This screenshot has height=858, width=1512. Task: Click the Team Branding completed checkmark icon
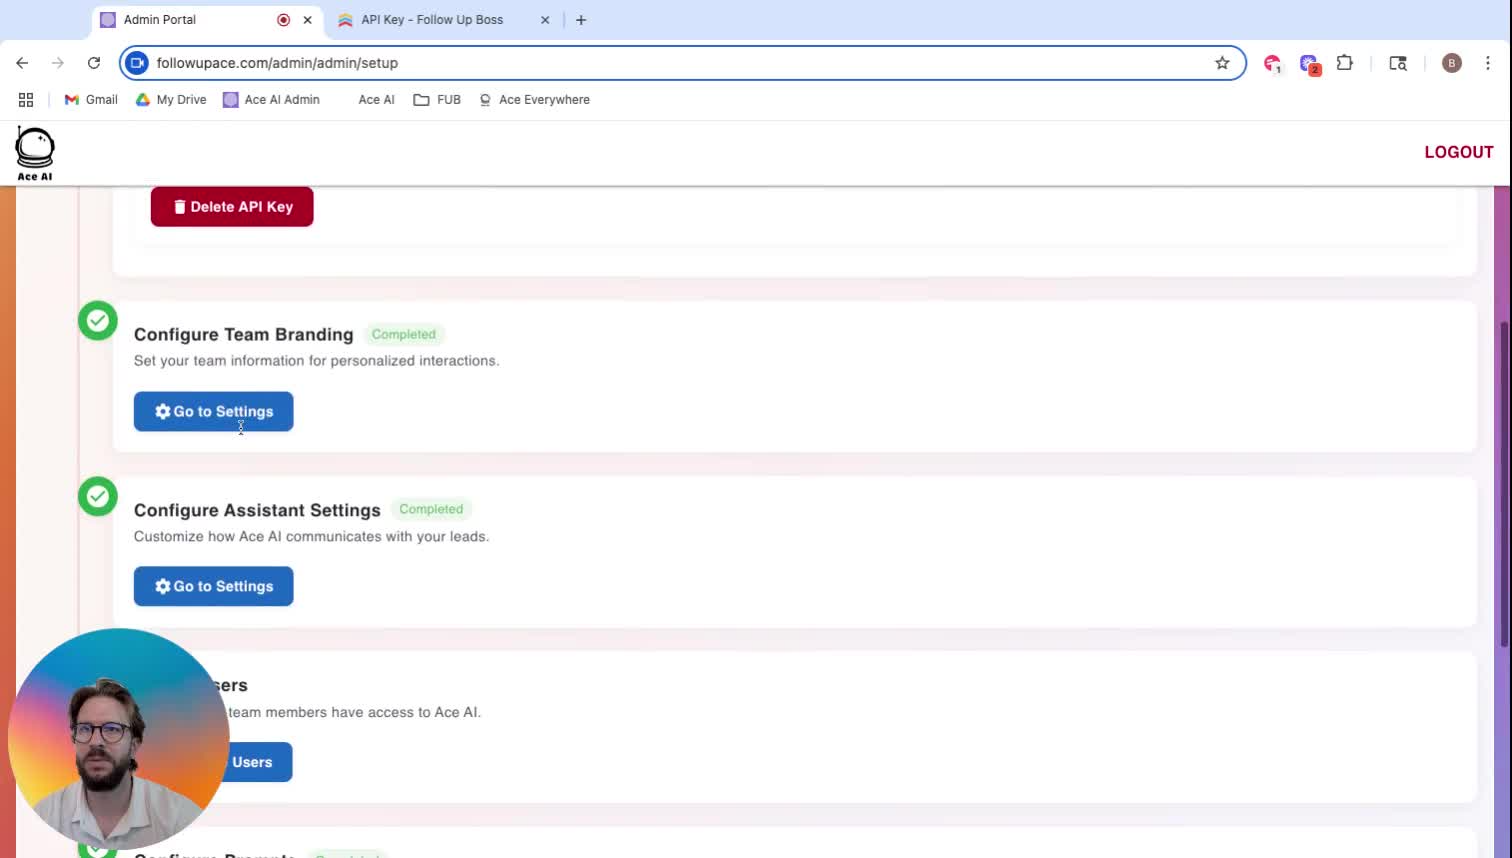click(x=98, y=321)
